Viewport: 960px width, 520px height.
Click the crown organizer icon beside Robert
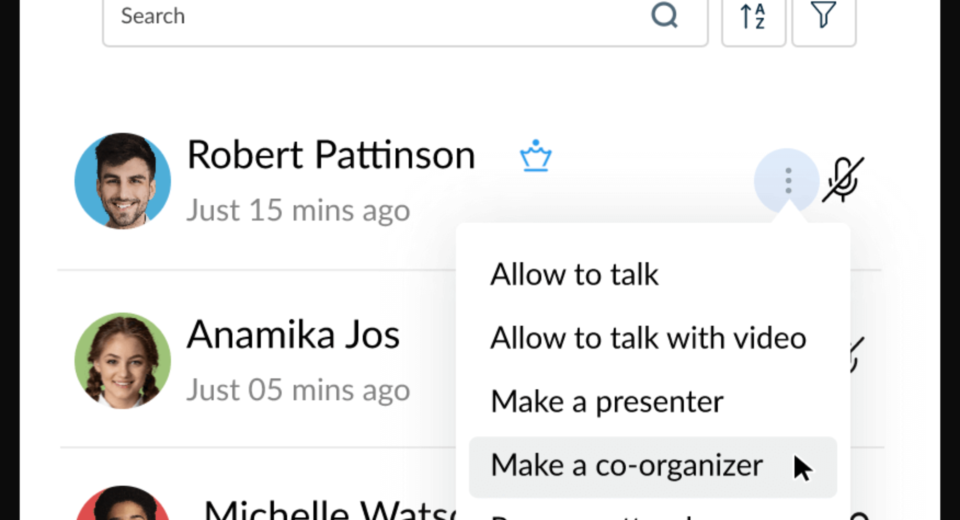click(536, 157)
